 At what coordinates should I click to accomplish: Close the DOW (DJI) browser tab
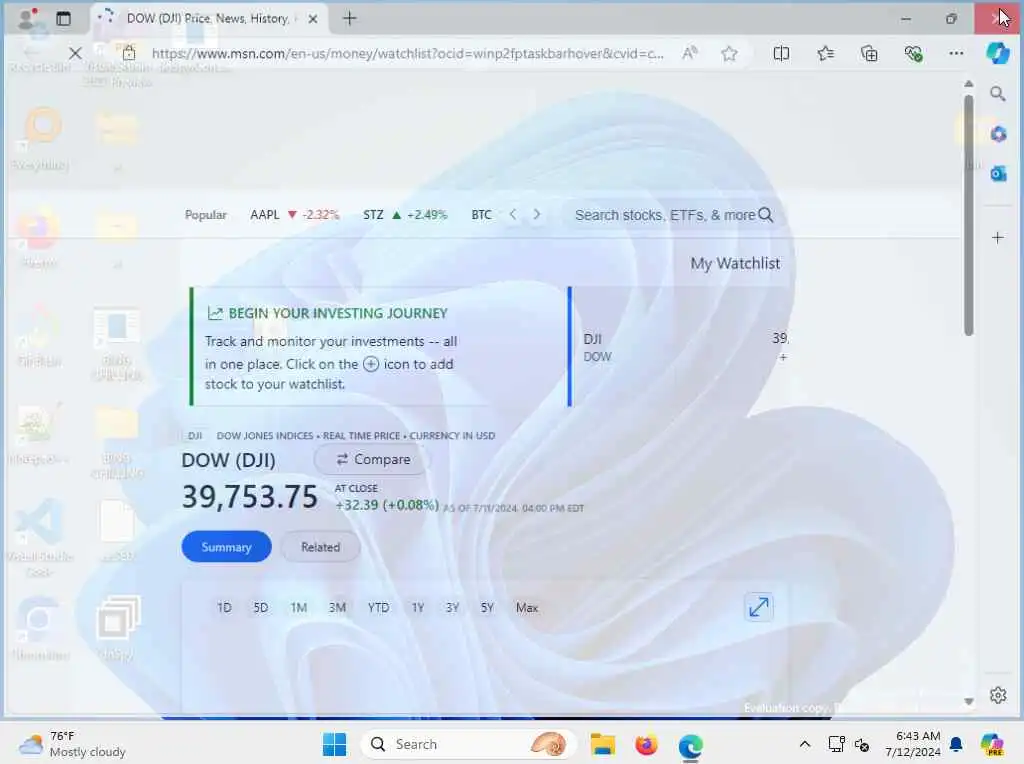tap(313, 19)
